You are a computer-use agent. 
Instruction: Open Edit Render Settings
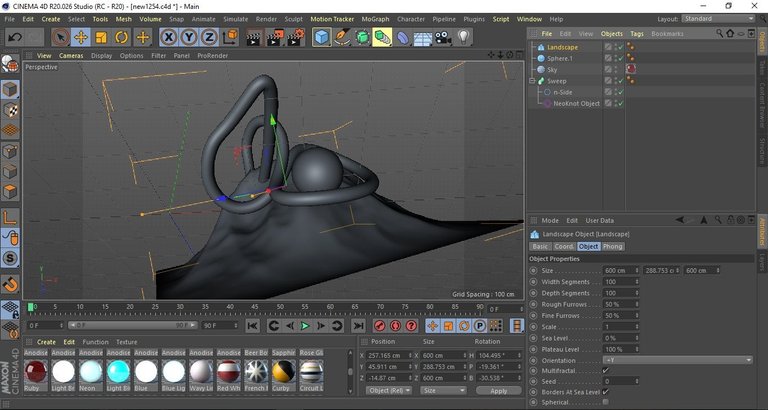click(x=296, y=38)
